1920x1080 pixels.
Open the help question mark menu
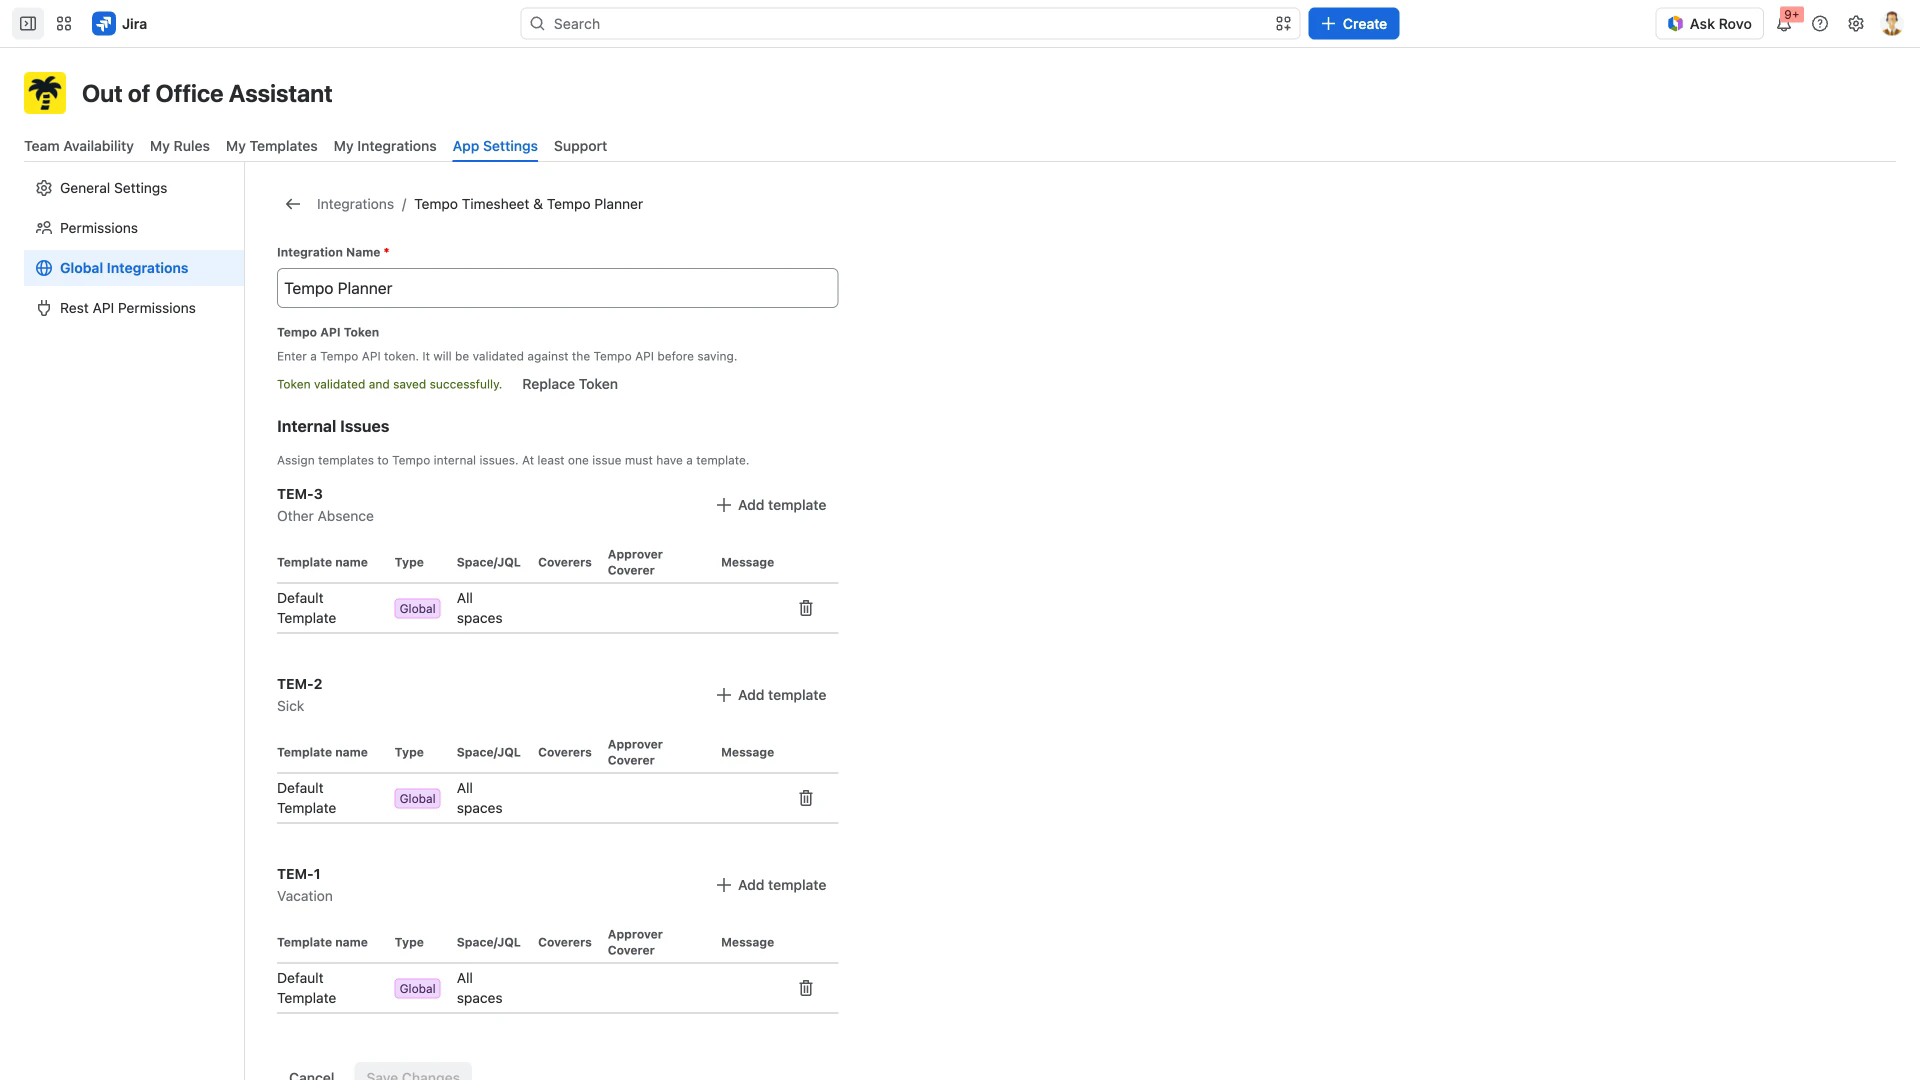[1820, 24]
